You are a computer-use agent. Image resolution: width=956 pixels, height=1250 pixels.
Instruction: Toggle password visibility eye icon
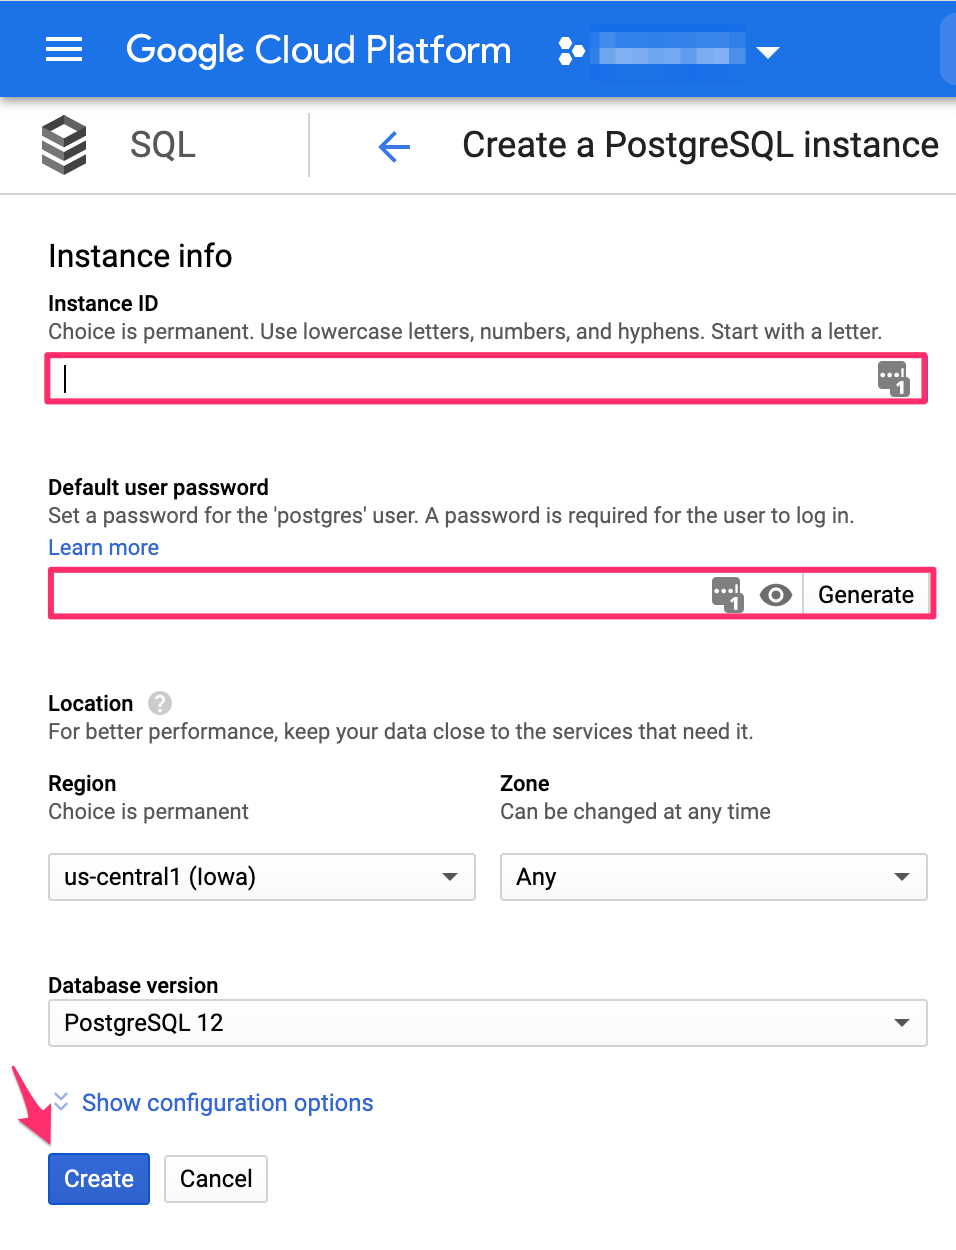click(776, 595)
